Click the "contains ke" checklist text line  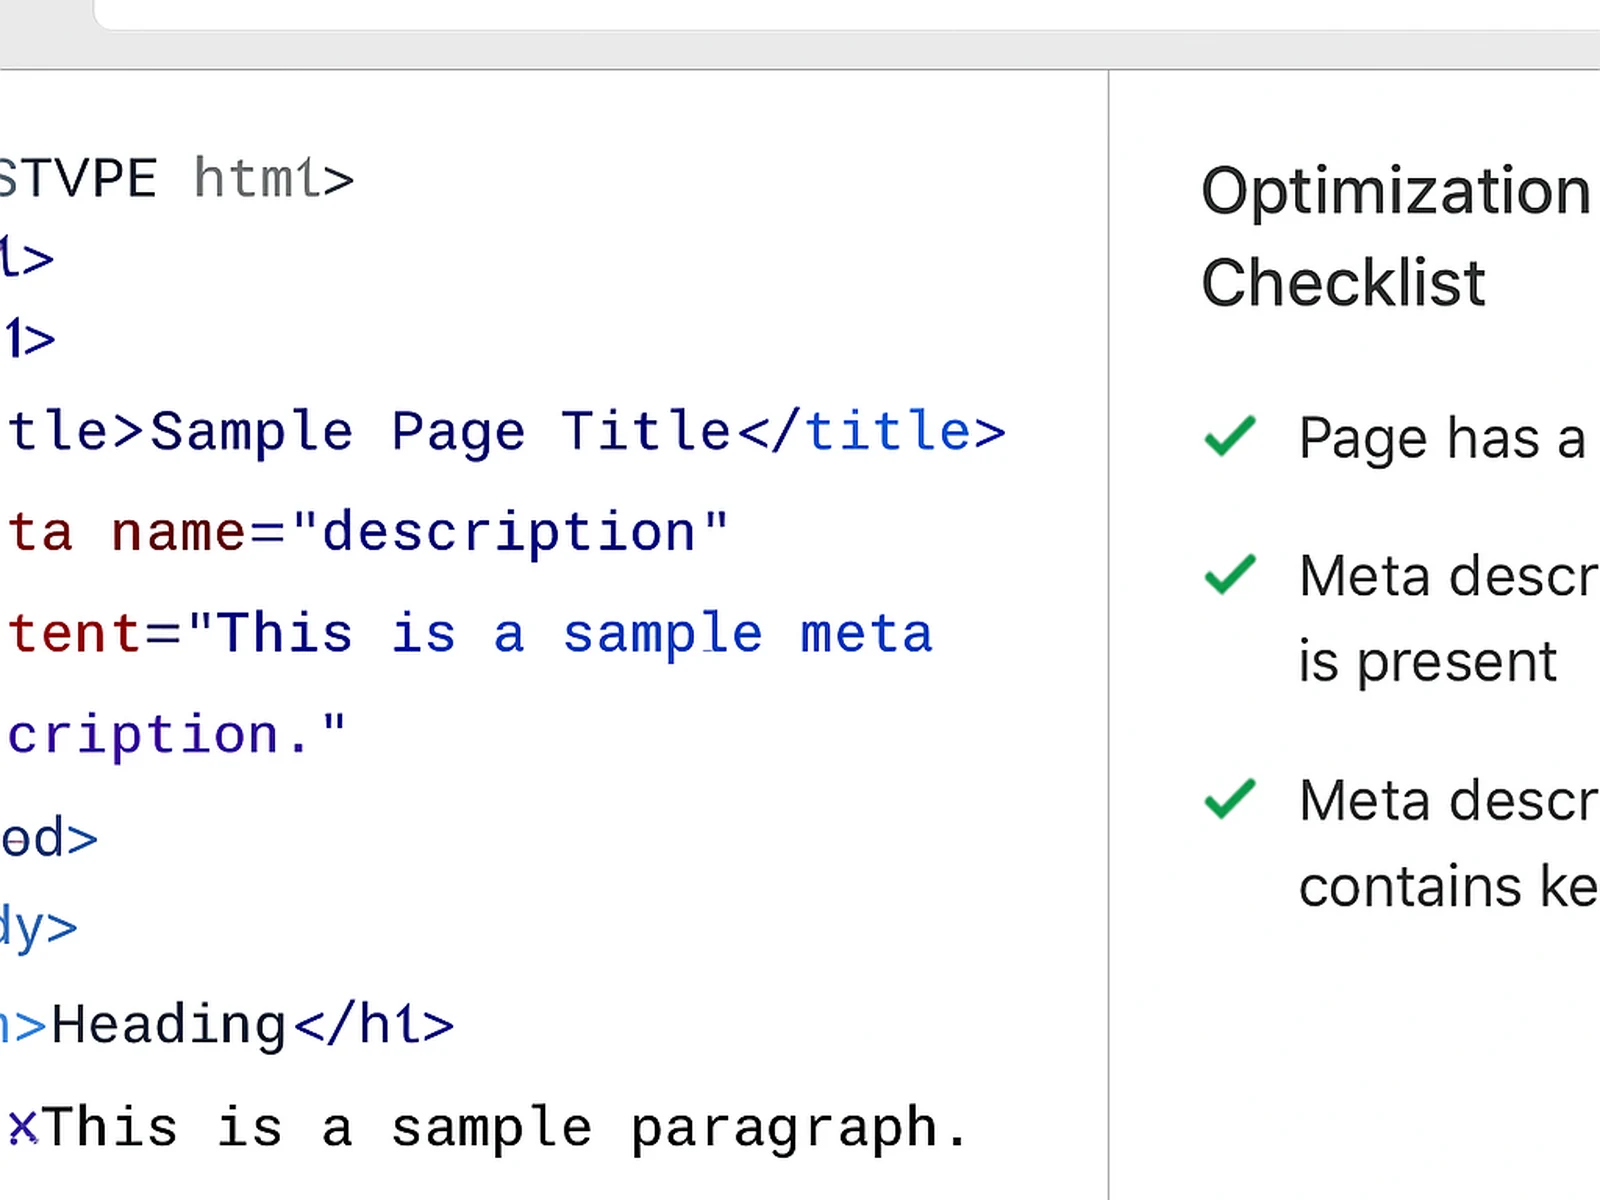pos(1447,887)
